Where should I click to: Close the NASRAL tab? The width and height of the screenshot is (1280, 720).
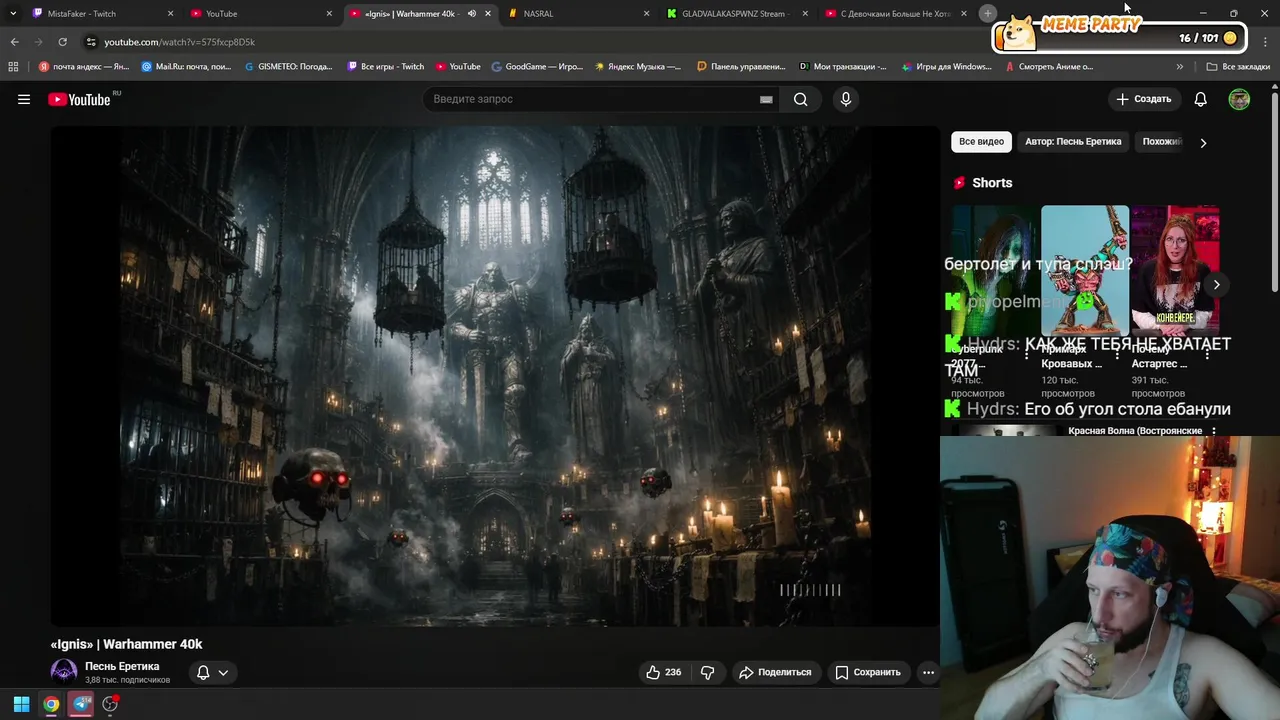tap(646, 13)
